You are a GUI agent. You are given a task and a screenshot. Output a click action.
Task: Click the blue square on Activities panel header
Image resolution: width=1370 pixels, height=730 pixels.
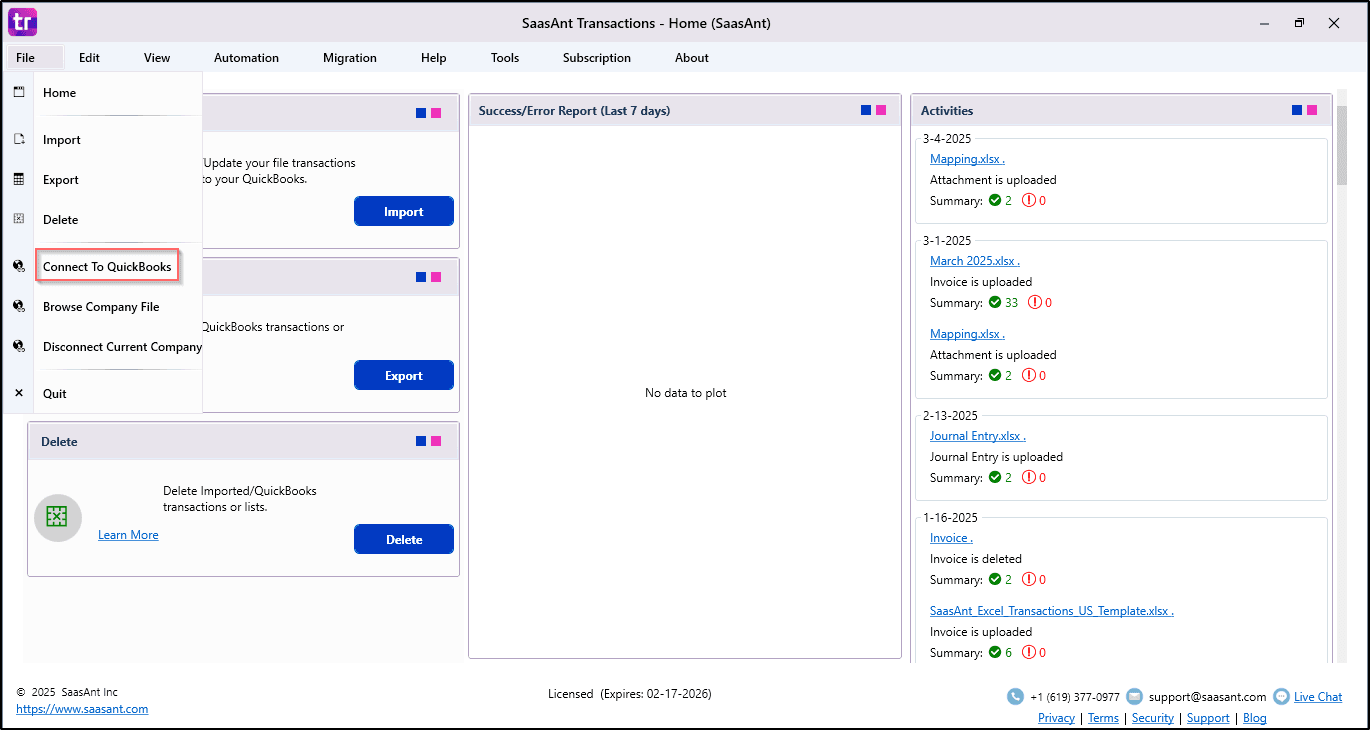click(x=1297, y=110)
